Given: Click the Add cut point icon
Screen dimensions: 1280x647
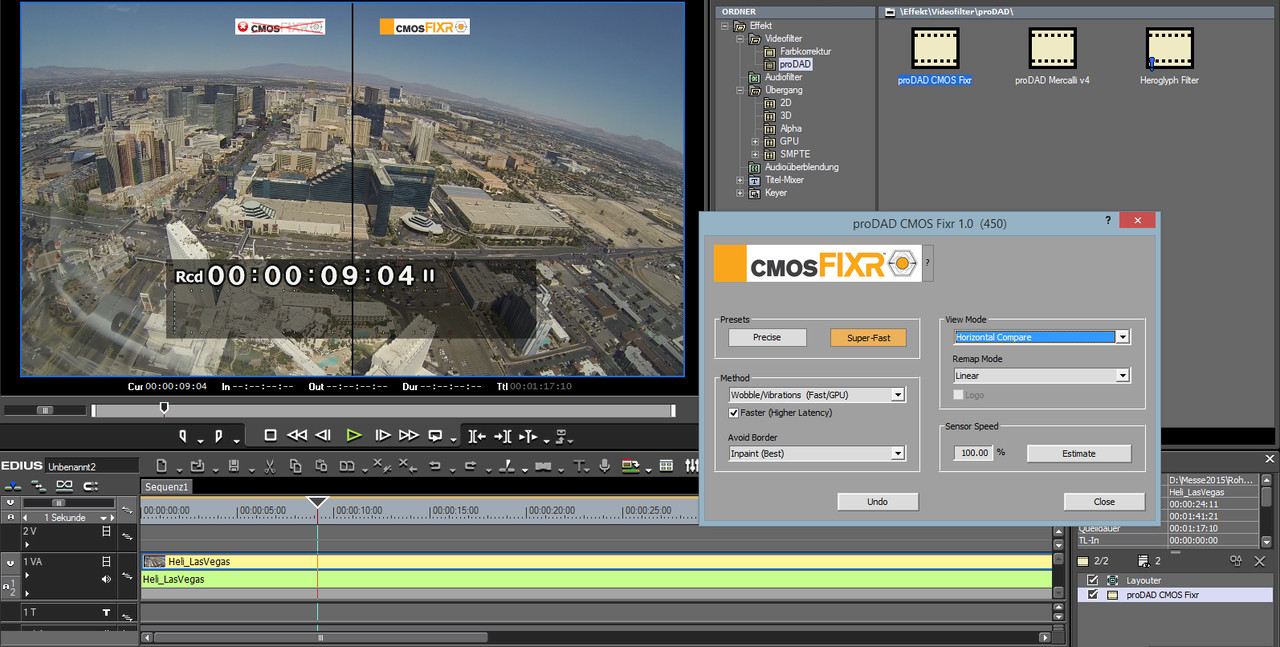Looking at the screenshot, I should coord(506,466).
